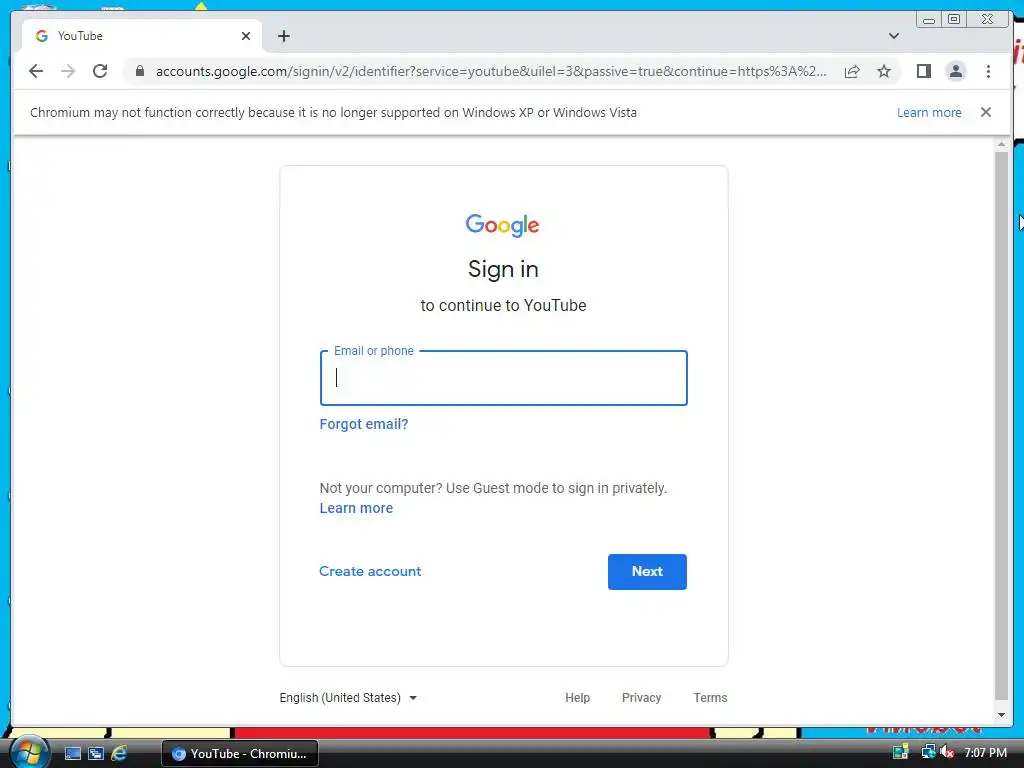Click the Forgot email? link
Viewport: 1024px width, 768px height.
pos(364,424)
